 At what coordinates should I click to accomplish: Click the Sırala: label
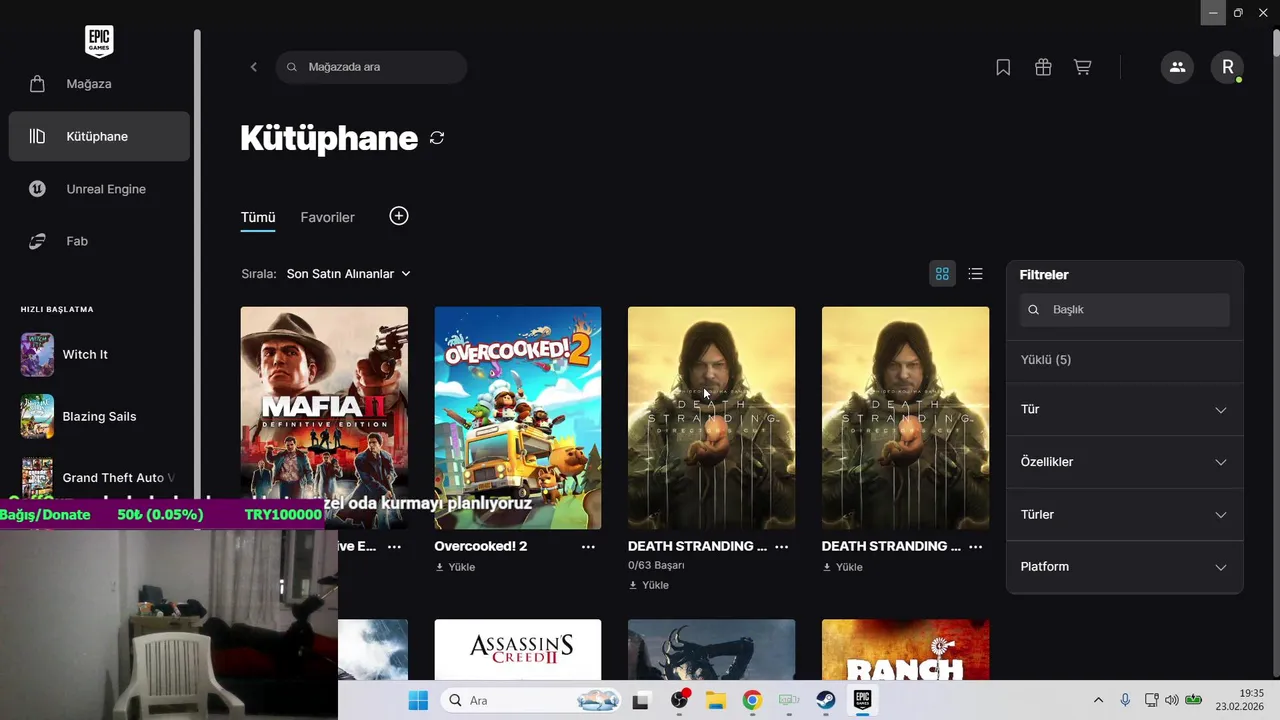point(258,273)
